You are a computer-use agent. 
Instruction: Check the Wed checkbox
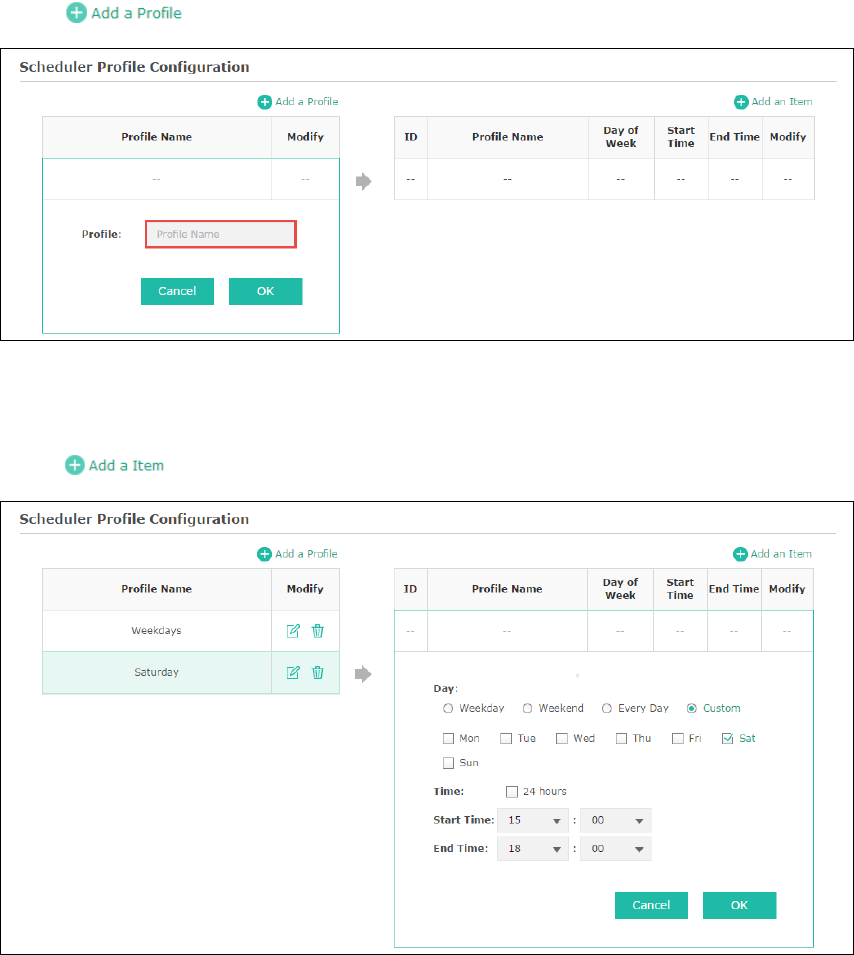(x=562, y=738)
